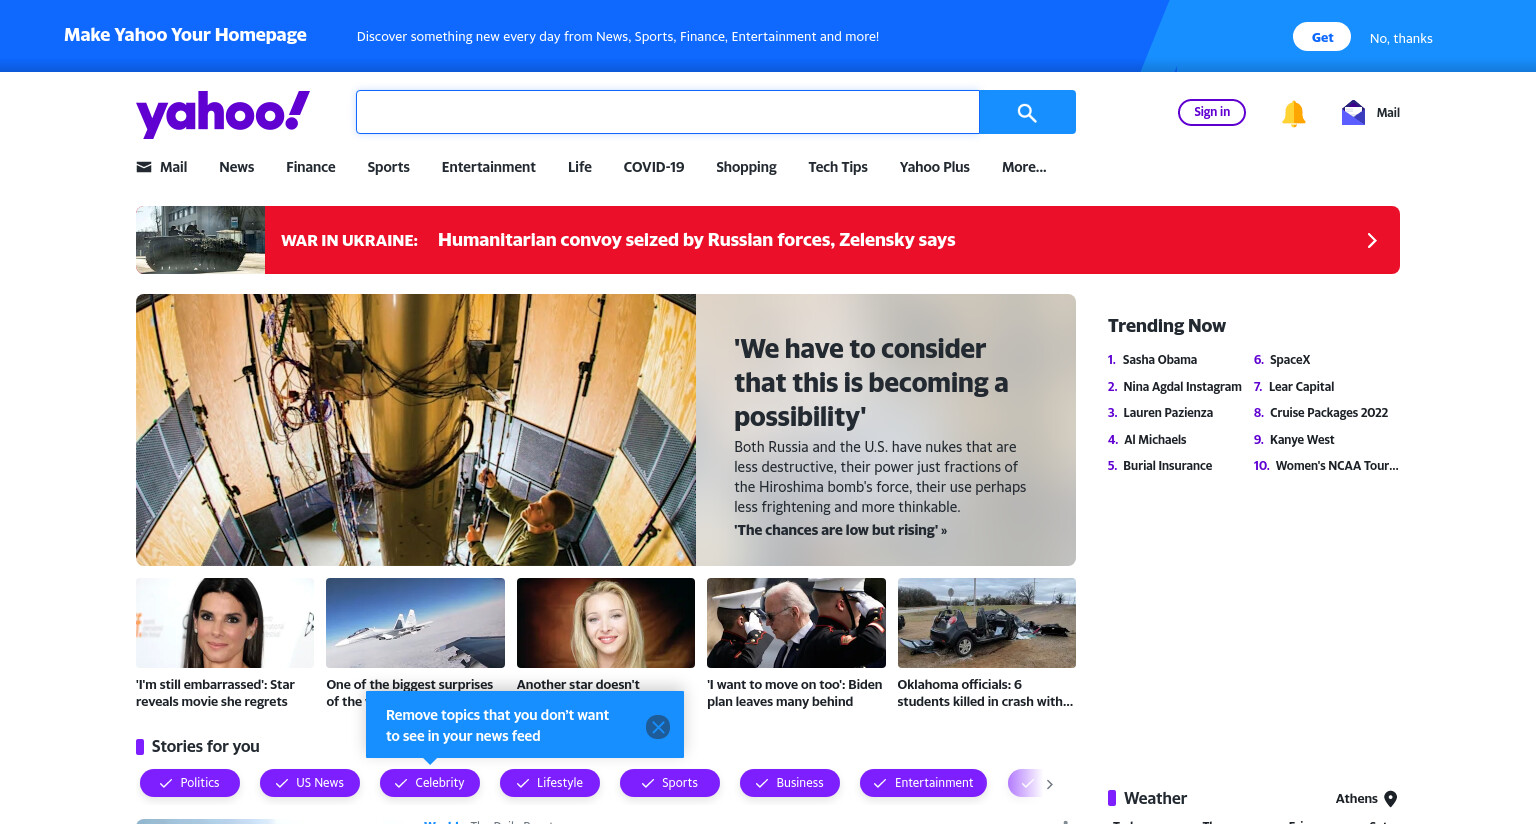This screenshot has width=1536, height=824.
Task: Click the Mail link in the nav bar
Action: 174,167
